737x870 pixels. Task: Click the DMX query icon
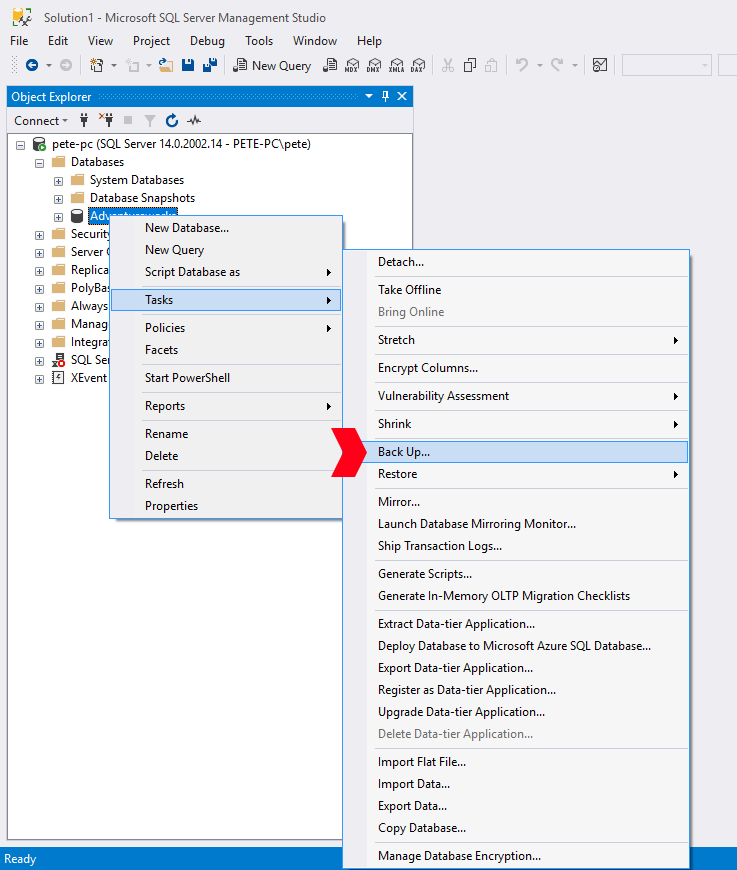coord(374,65)
